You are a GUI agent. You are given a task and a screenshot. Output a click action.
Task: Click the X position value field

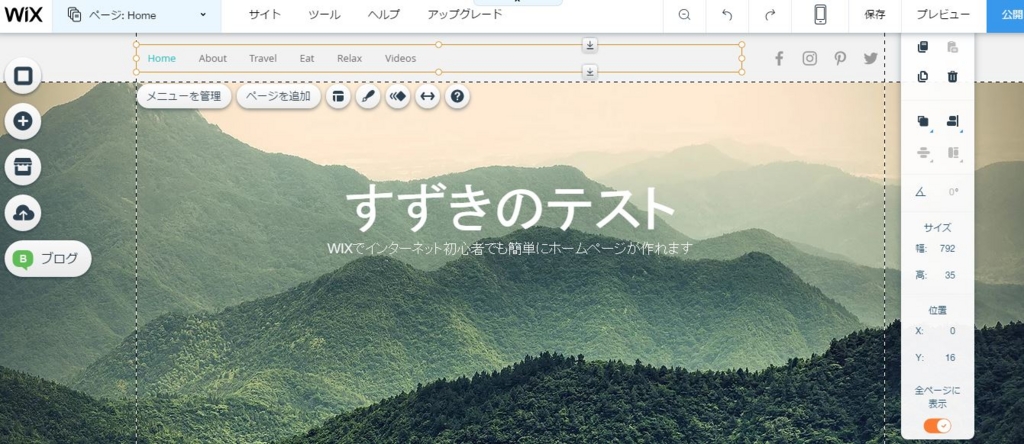pos(952,331)
